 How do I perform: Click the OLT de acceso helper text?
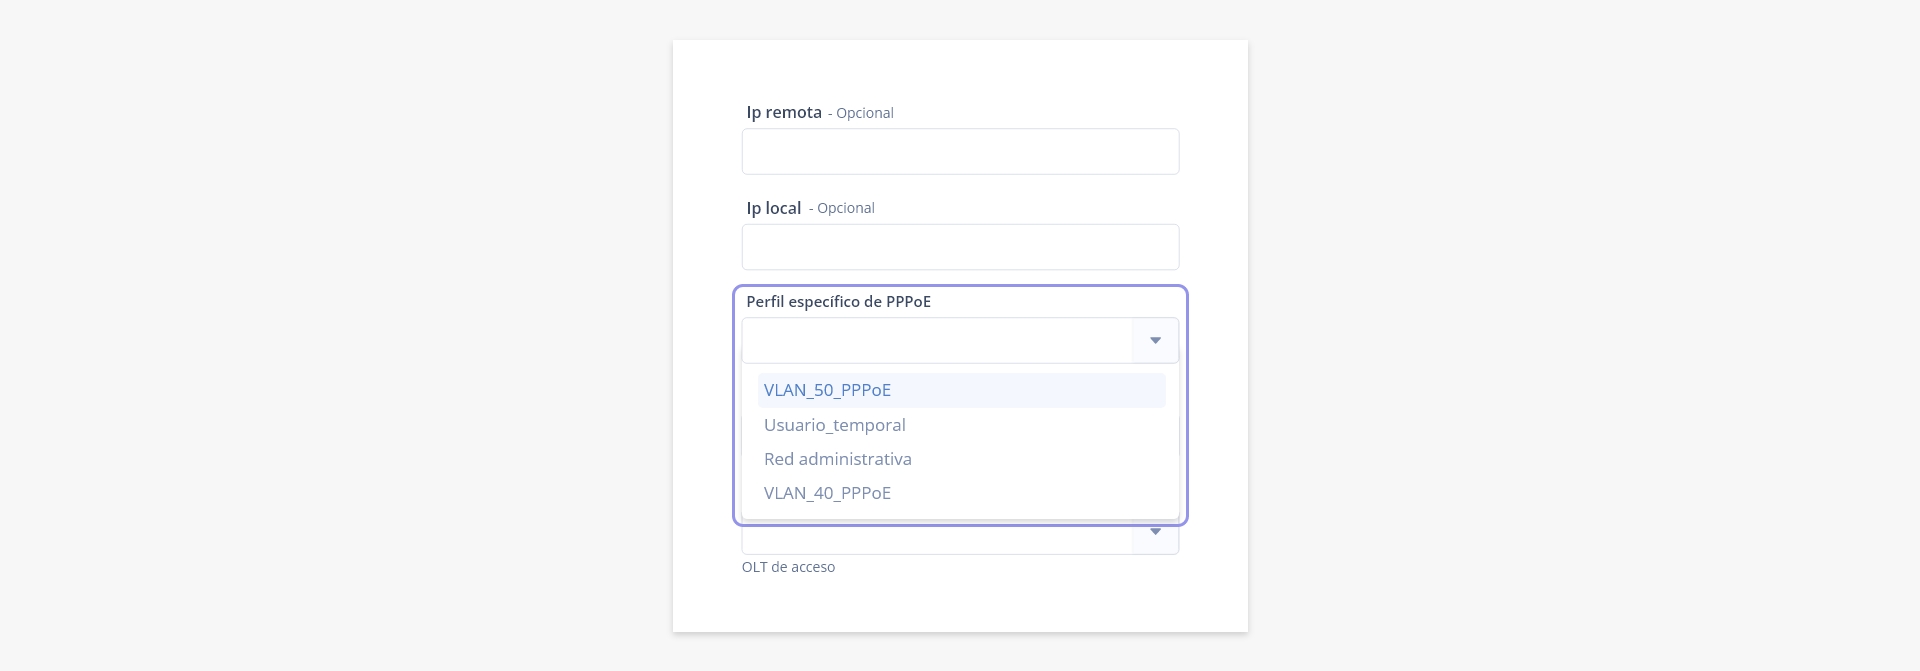tap(788, 567)
